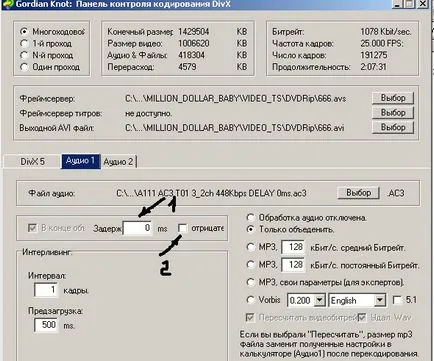Viewport: 434px width, 361px height.
Task: Select MP3 средний Битрейт radio option
Action: (x=251, y=247)
